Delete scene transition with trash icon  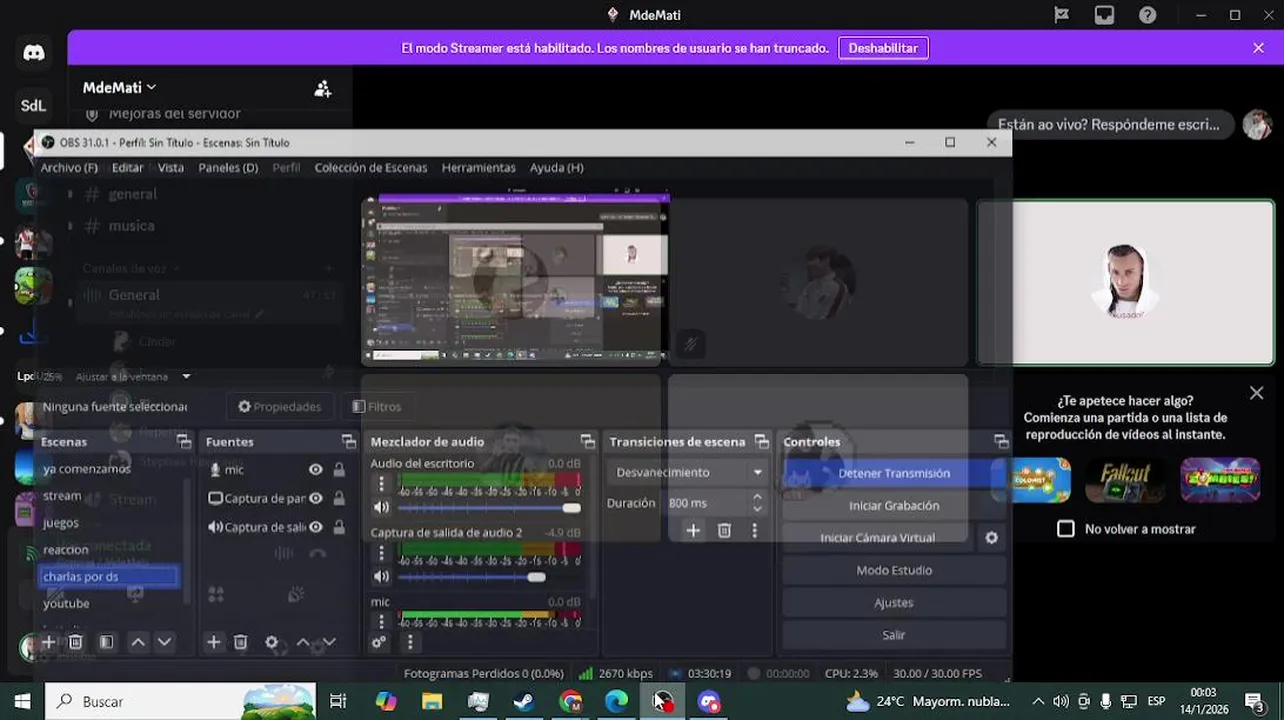724,530
